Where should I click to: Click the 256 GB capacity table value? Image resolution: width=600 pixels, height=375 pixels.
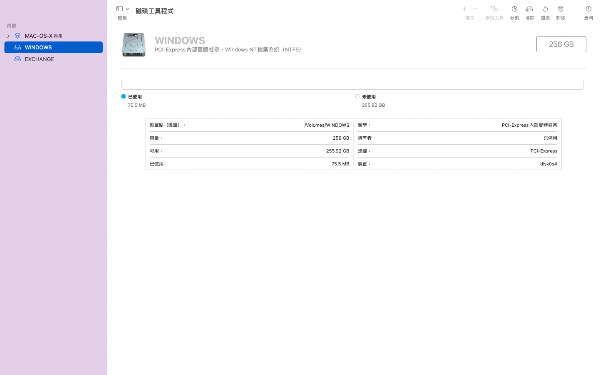click(341, 138)
